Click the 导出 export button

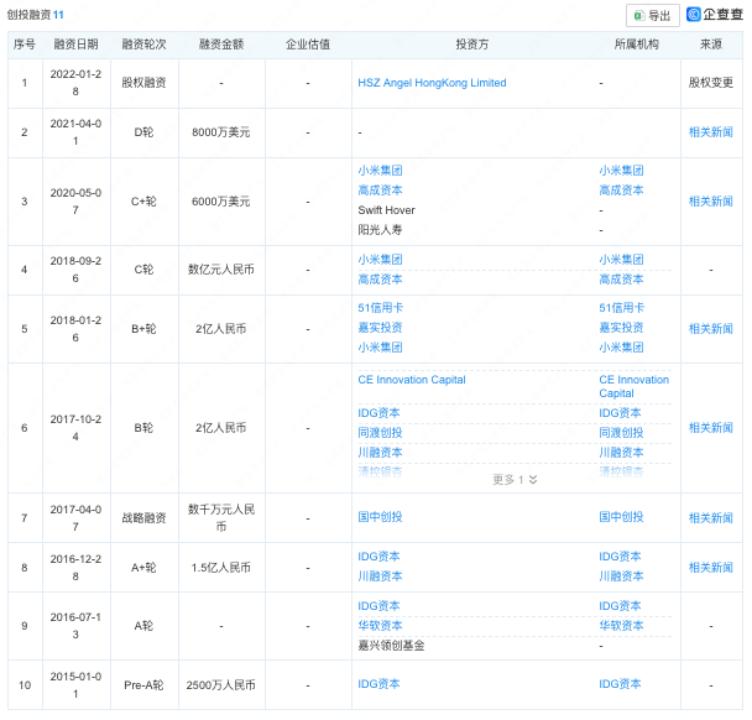652,15
